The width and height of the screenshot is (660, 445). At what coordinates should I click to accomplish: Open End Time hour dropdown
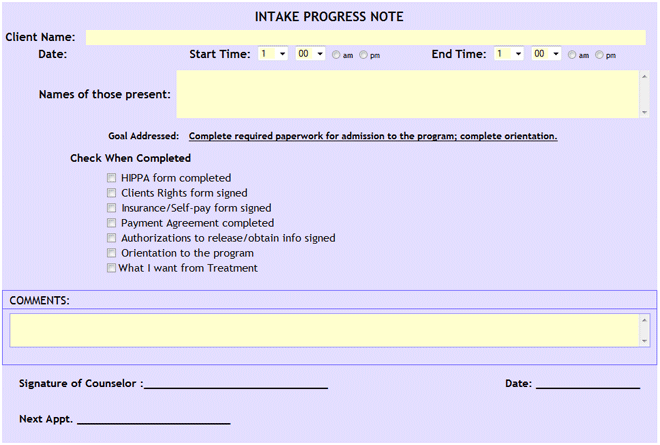point(508,54)
